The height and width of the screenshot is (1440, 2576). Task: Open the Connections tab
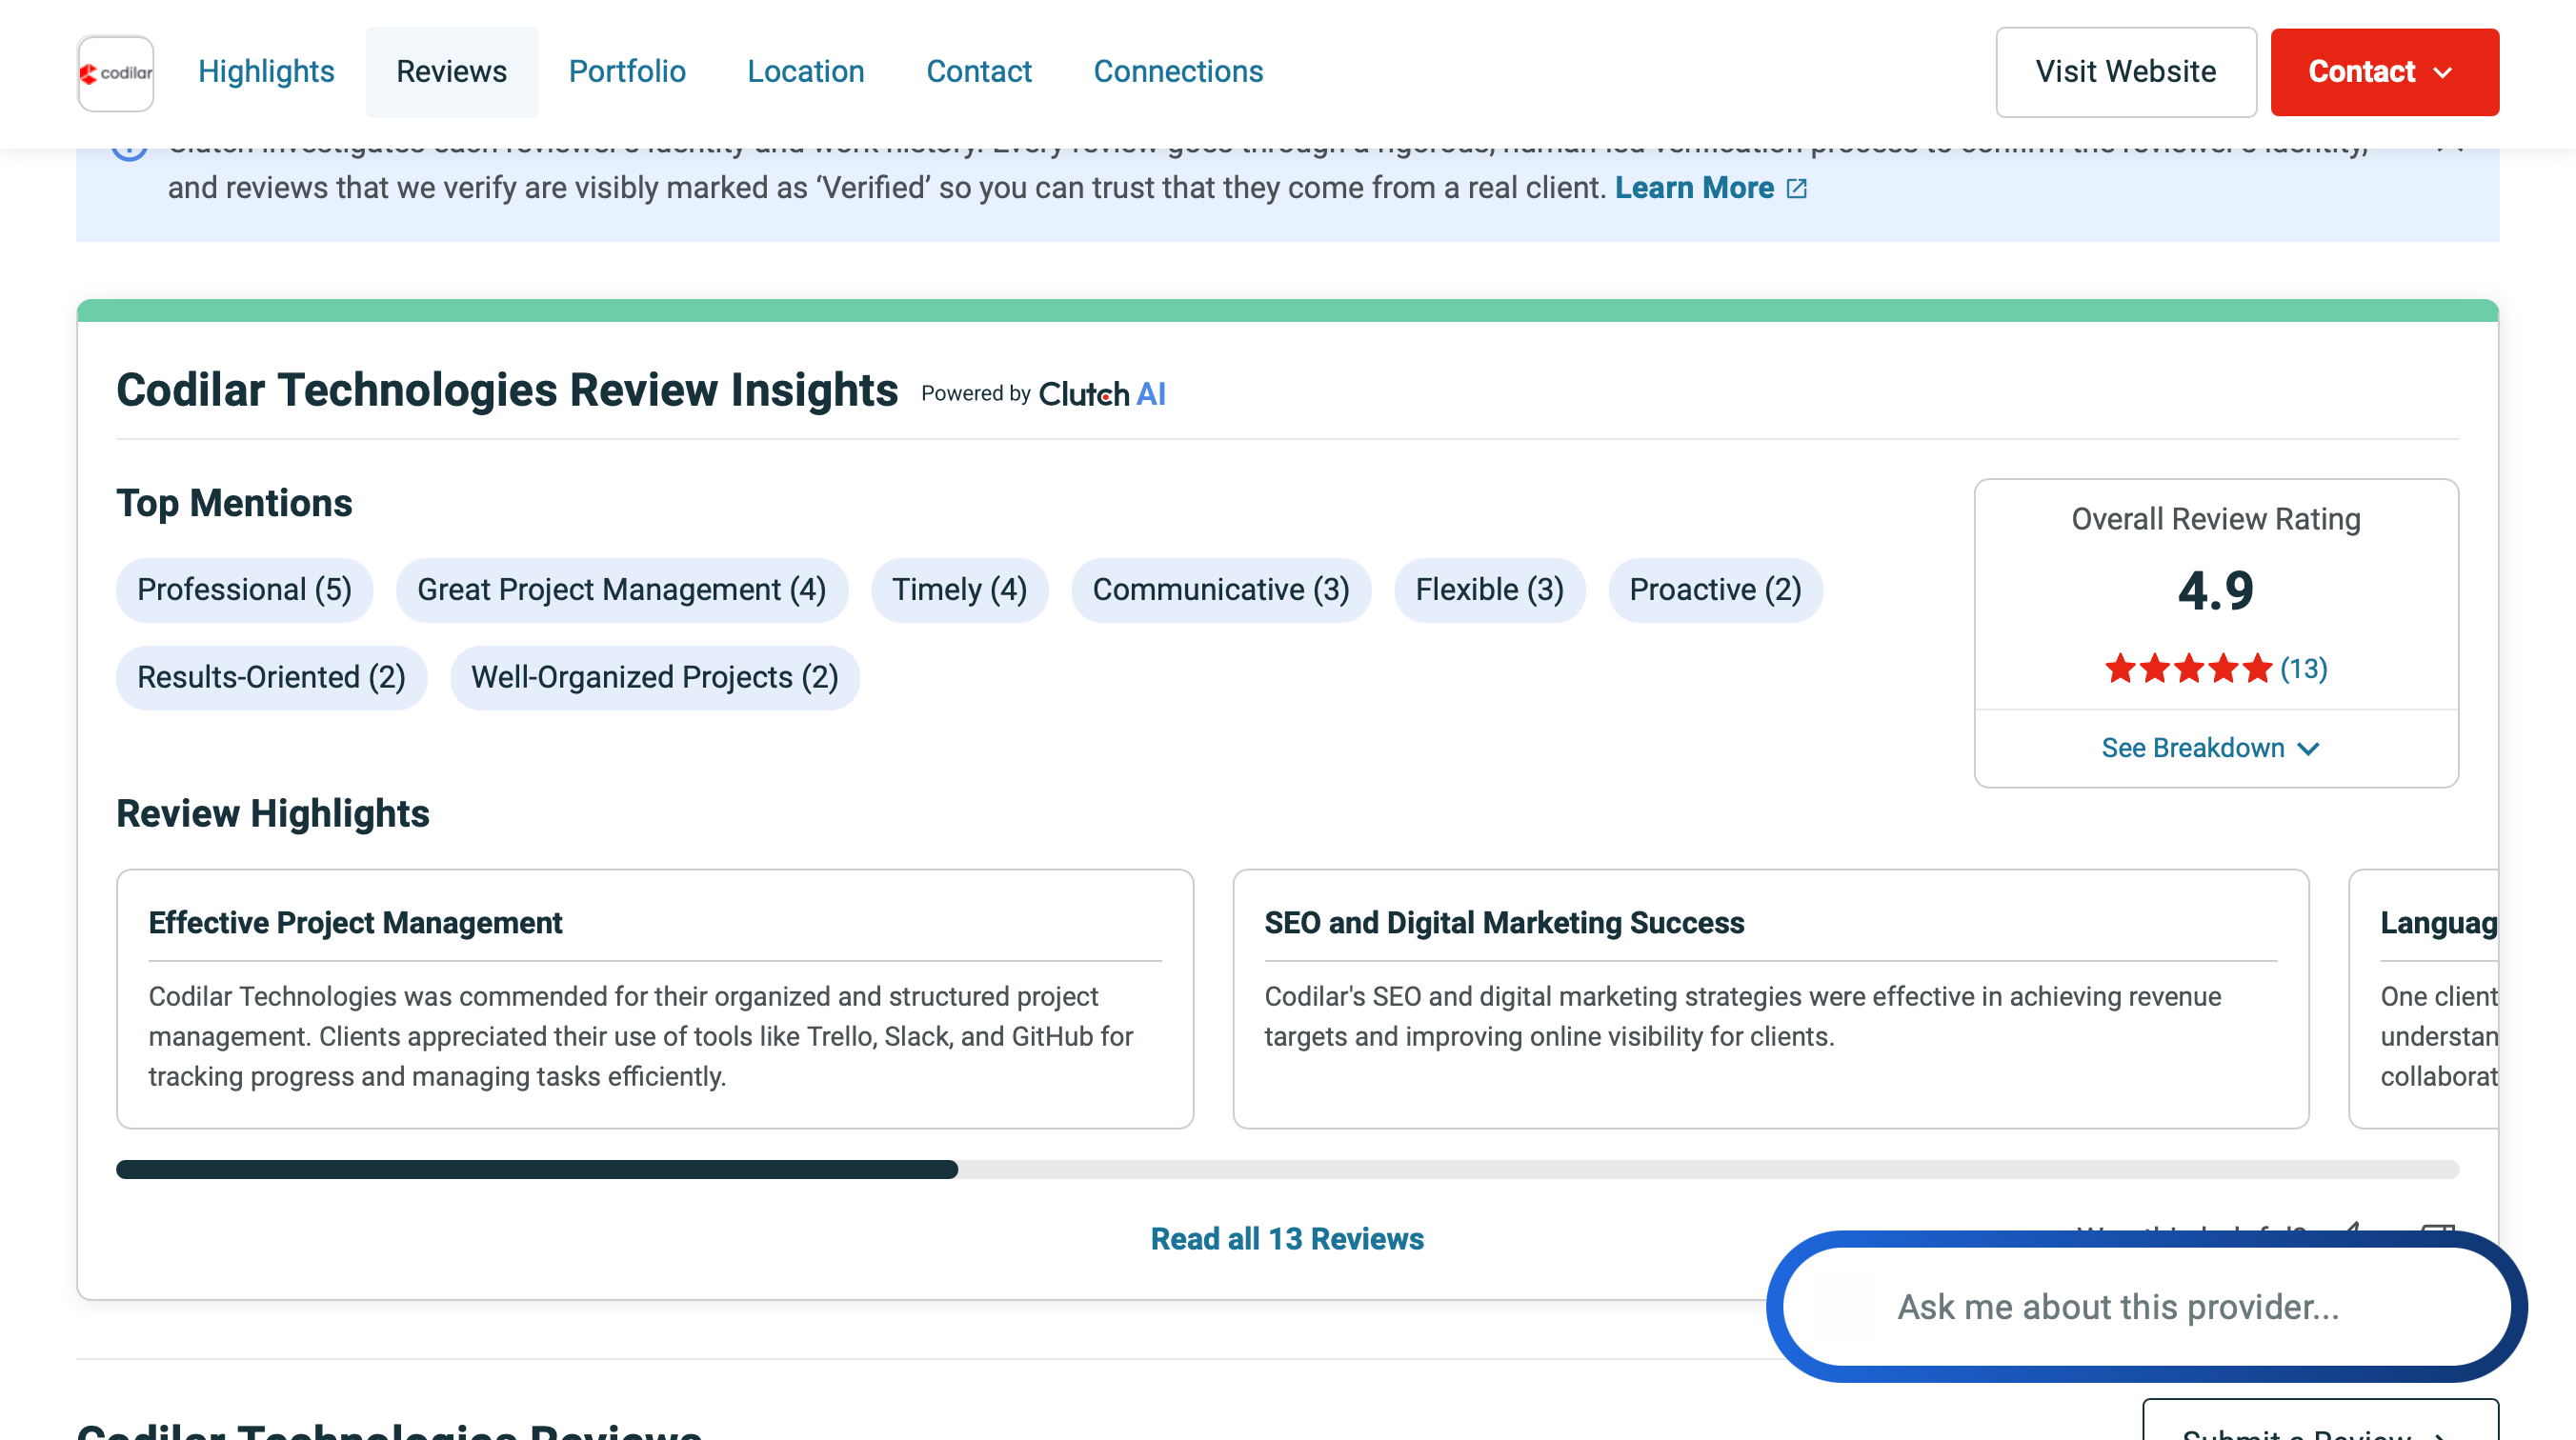click(1178, 72)
